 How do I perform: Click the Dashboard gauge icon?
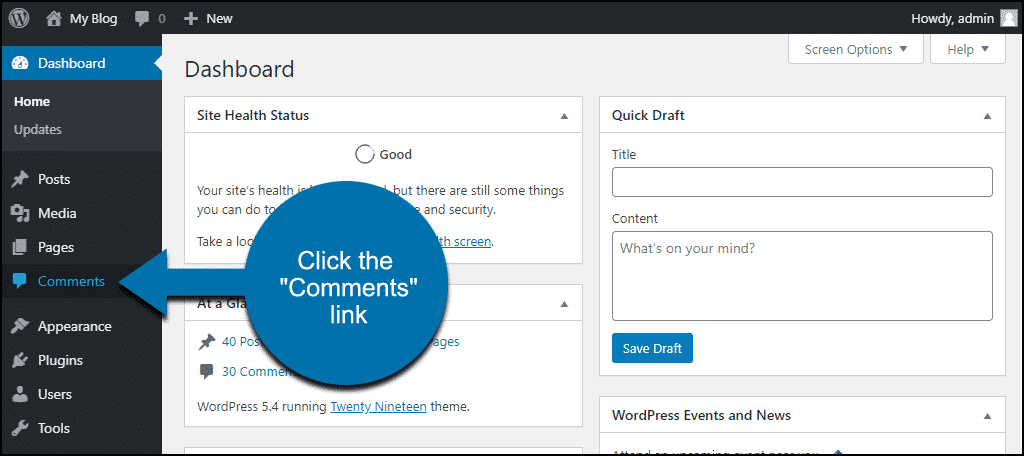click(x=20, y=63)
